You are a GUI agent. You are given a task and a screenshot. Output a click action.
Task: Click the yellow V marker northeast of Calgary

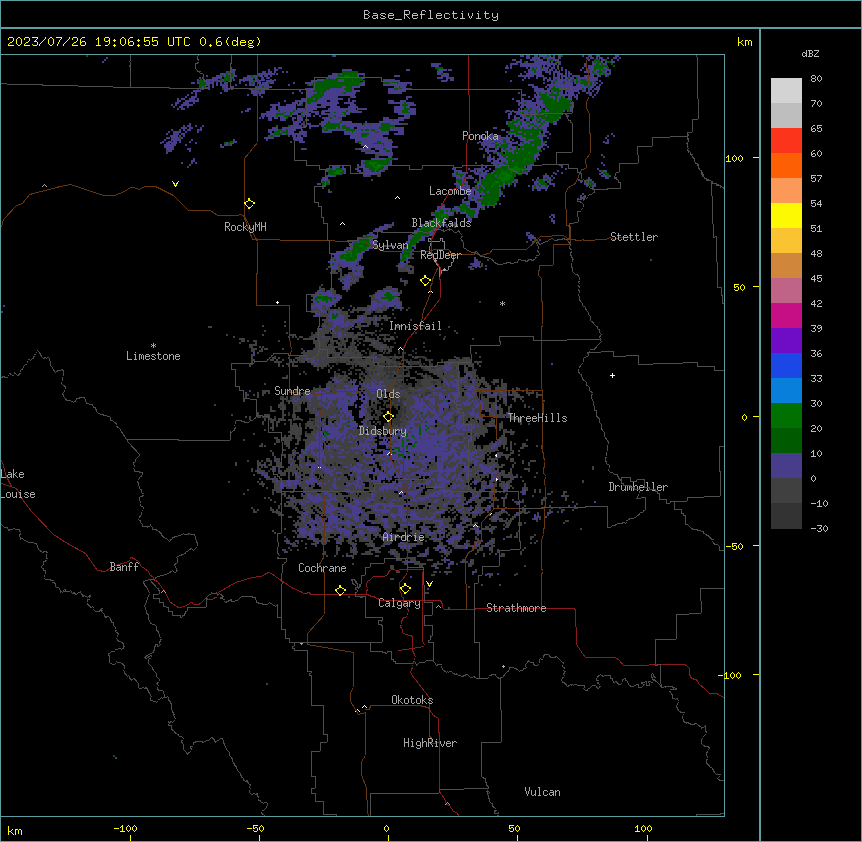pos(429,584)
